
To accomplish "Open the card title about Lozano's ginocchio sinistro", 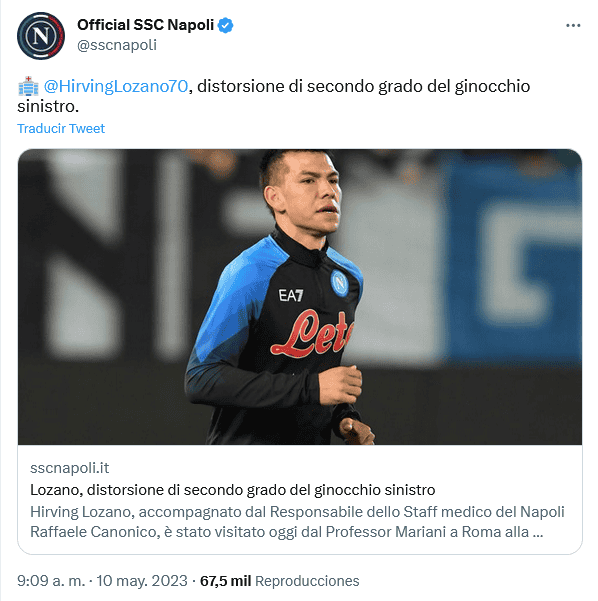I will coord(233,490).
